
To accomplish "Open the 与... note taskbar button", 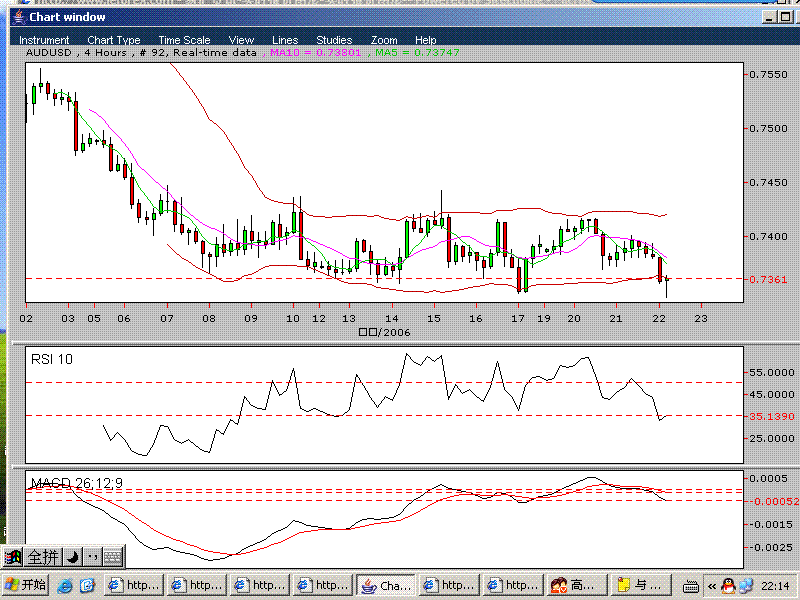I will pos(641,585).
